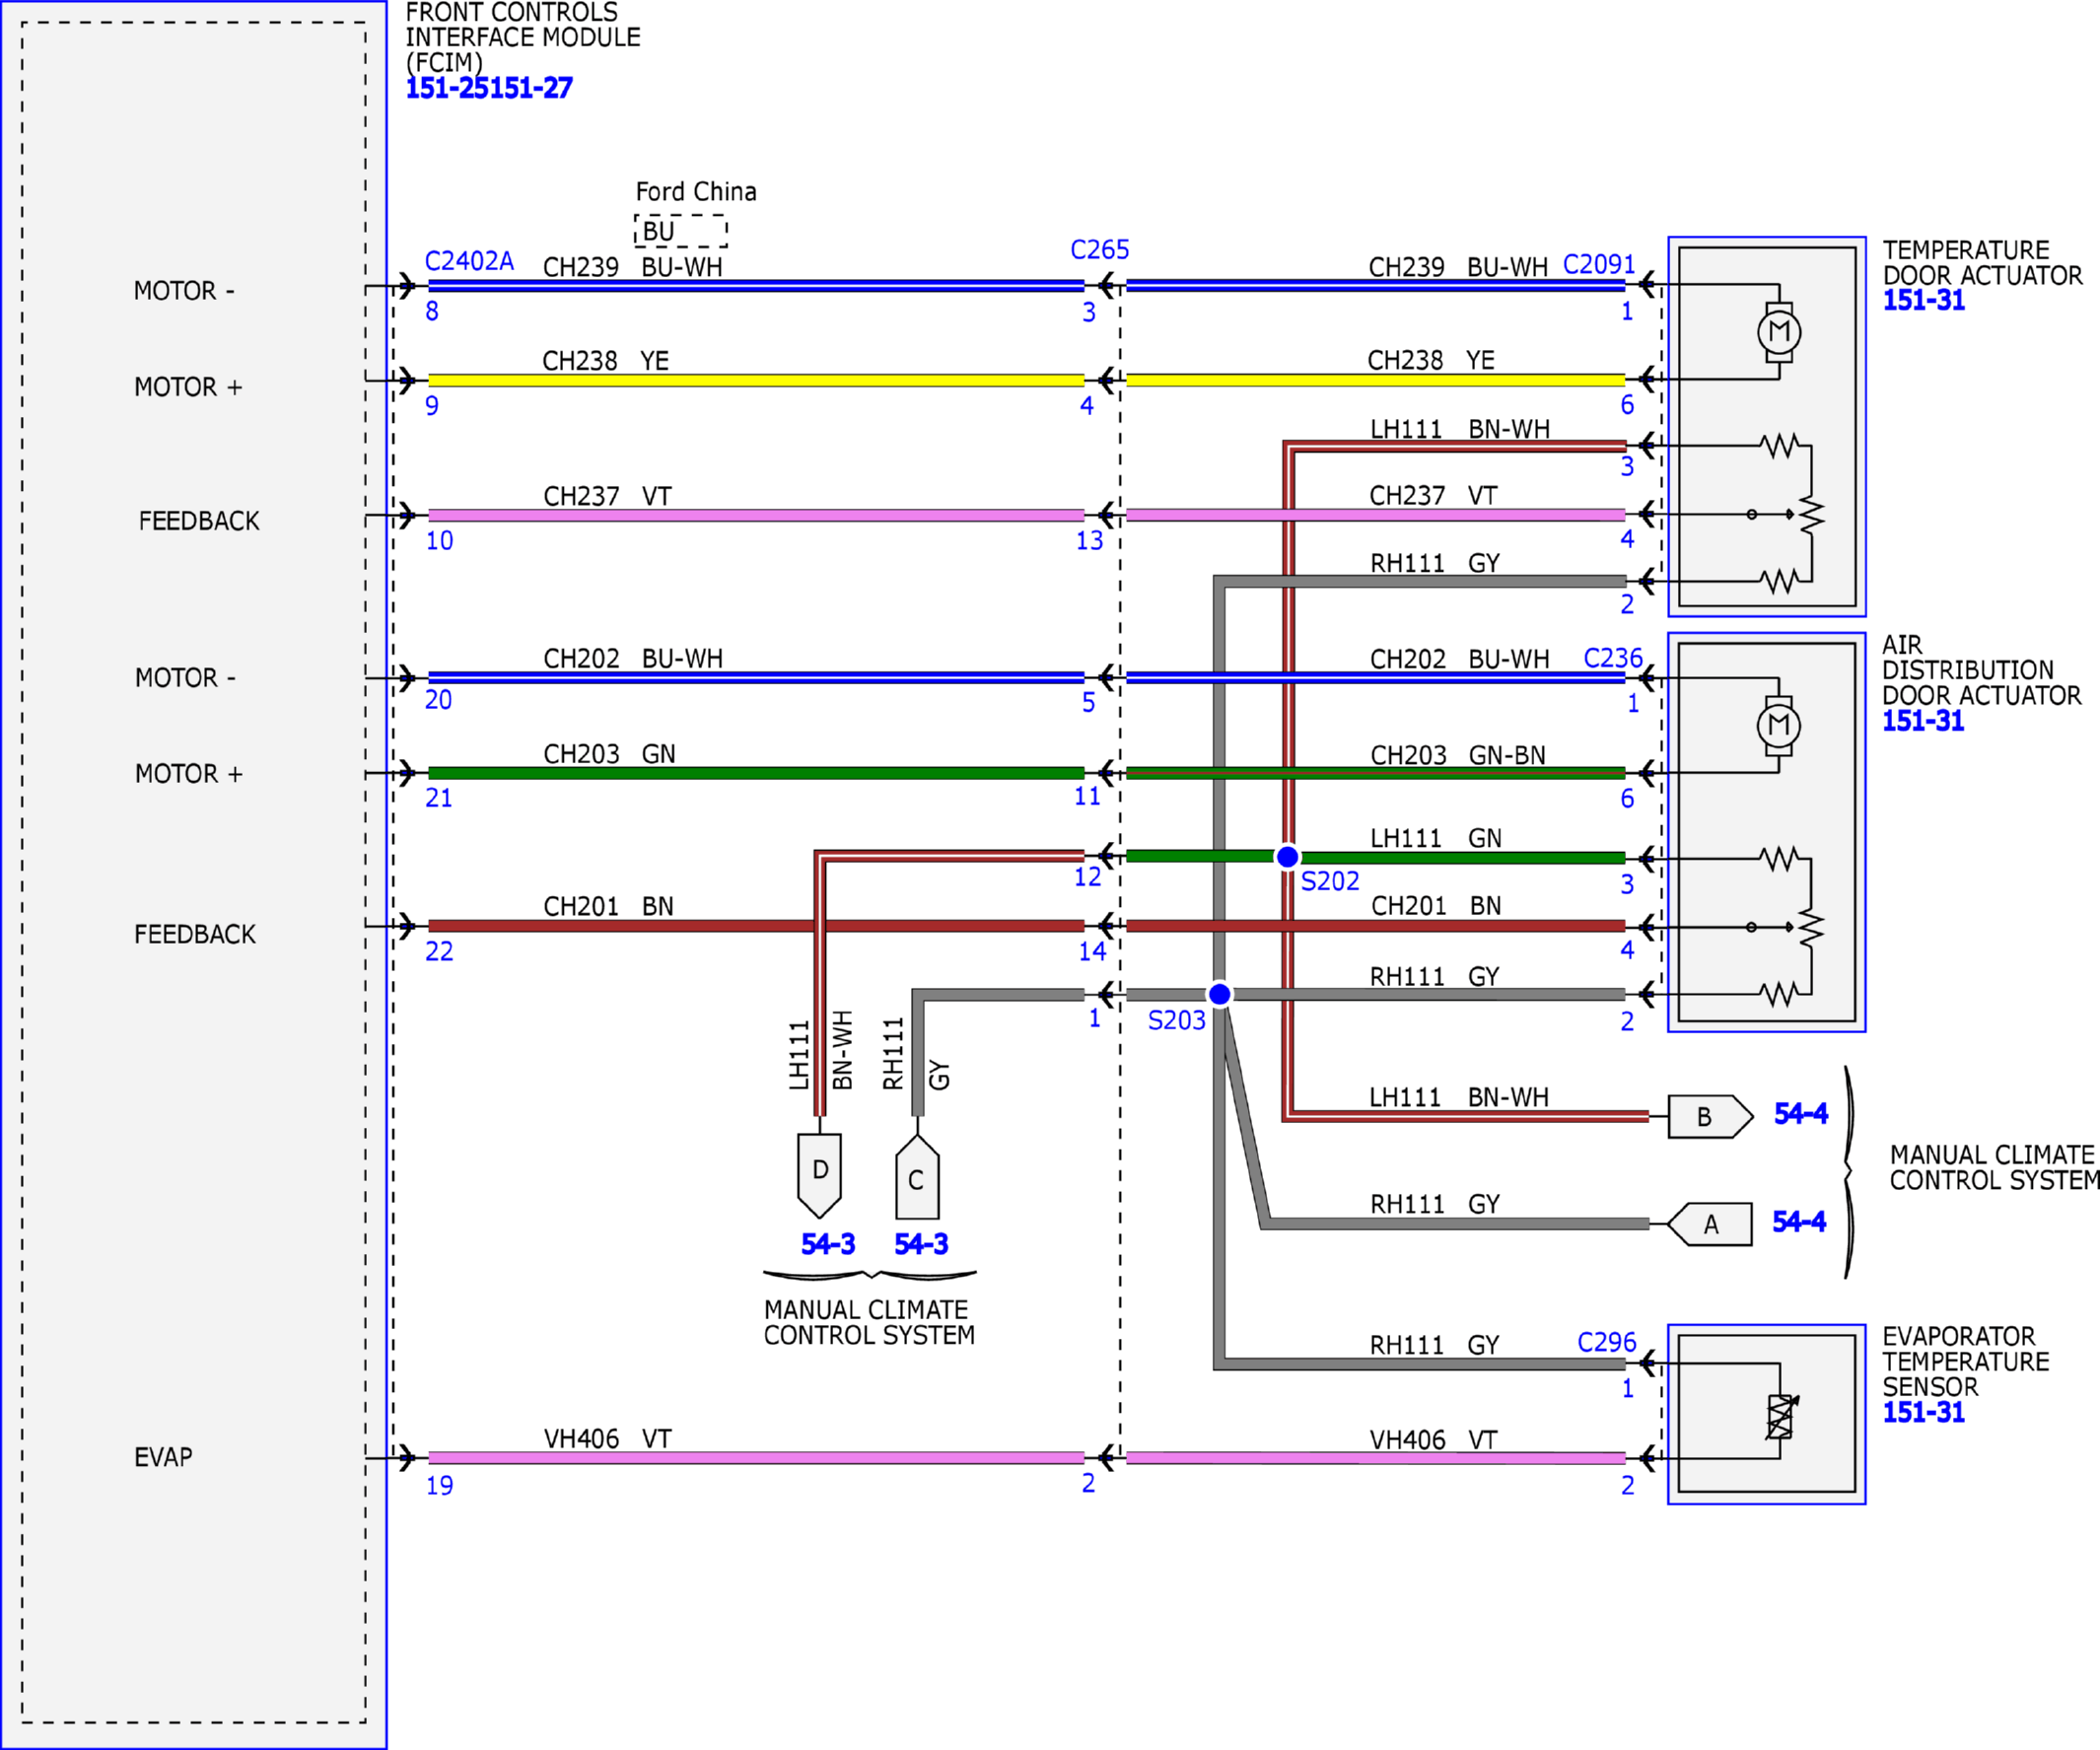Click the C2091 connector label

point(1599,264)
